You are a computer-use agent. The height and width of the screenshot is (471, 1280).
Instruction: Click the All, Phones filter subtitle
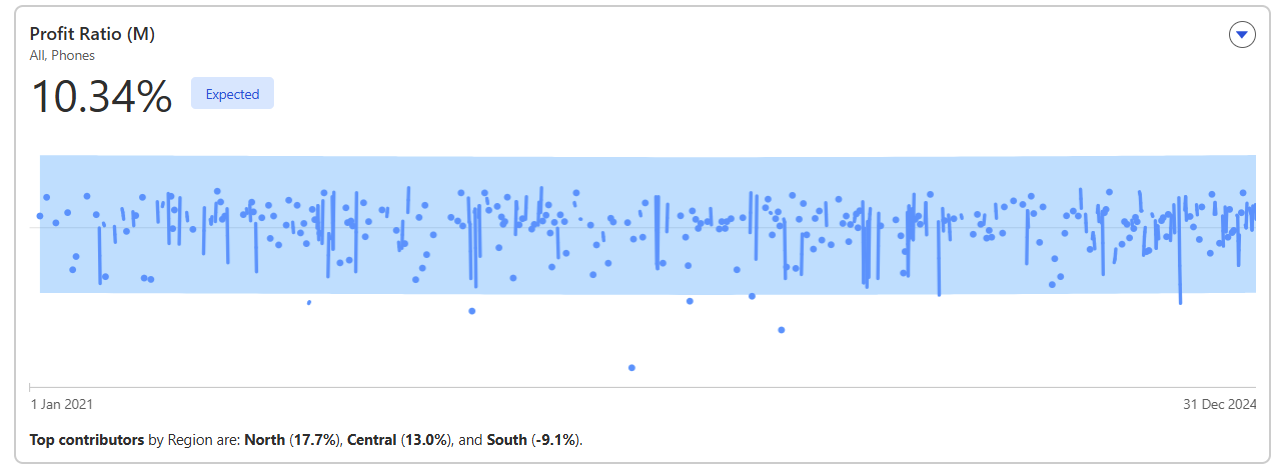[x=62, y=55]
